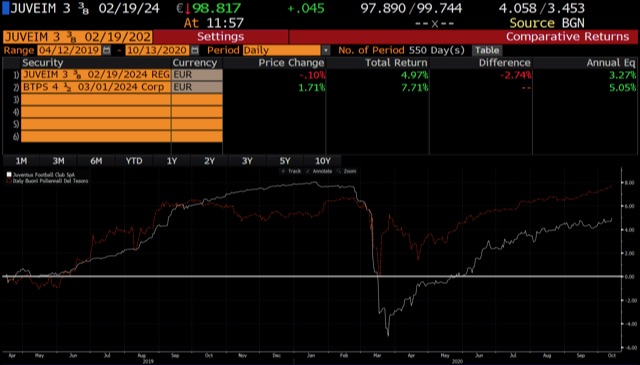Click the +.045 price change in header
Screen dimensions: 640x365
click(x=306, y=8)
